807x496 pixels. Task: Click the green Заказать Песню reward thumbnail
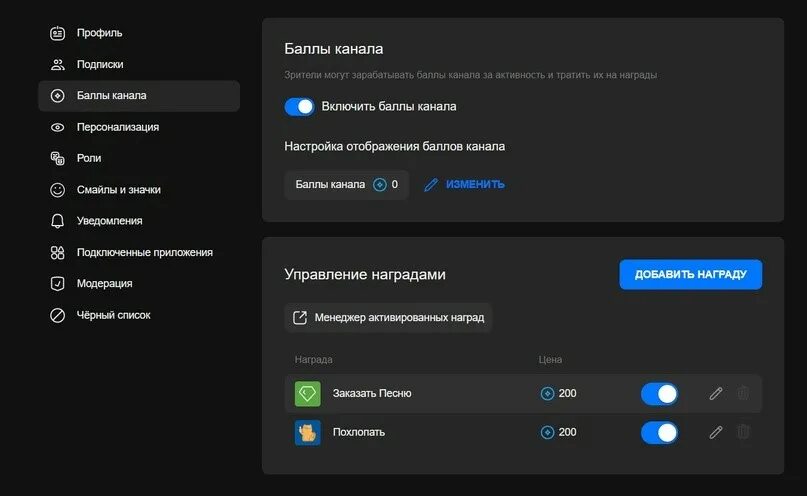[x=308, y=394]
